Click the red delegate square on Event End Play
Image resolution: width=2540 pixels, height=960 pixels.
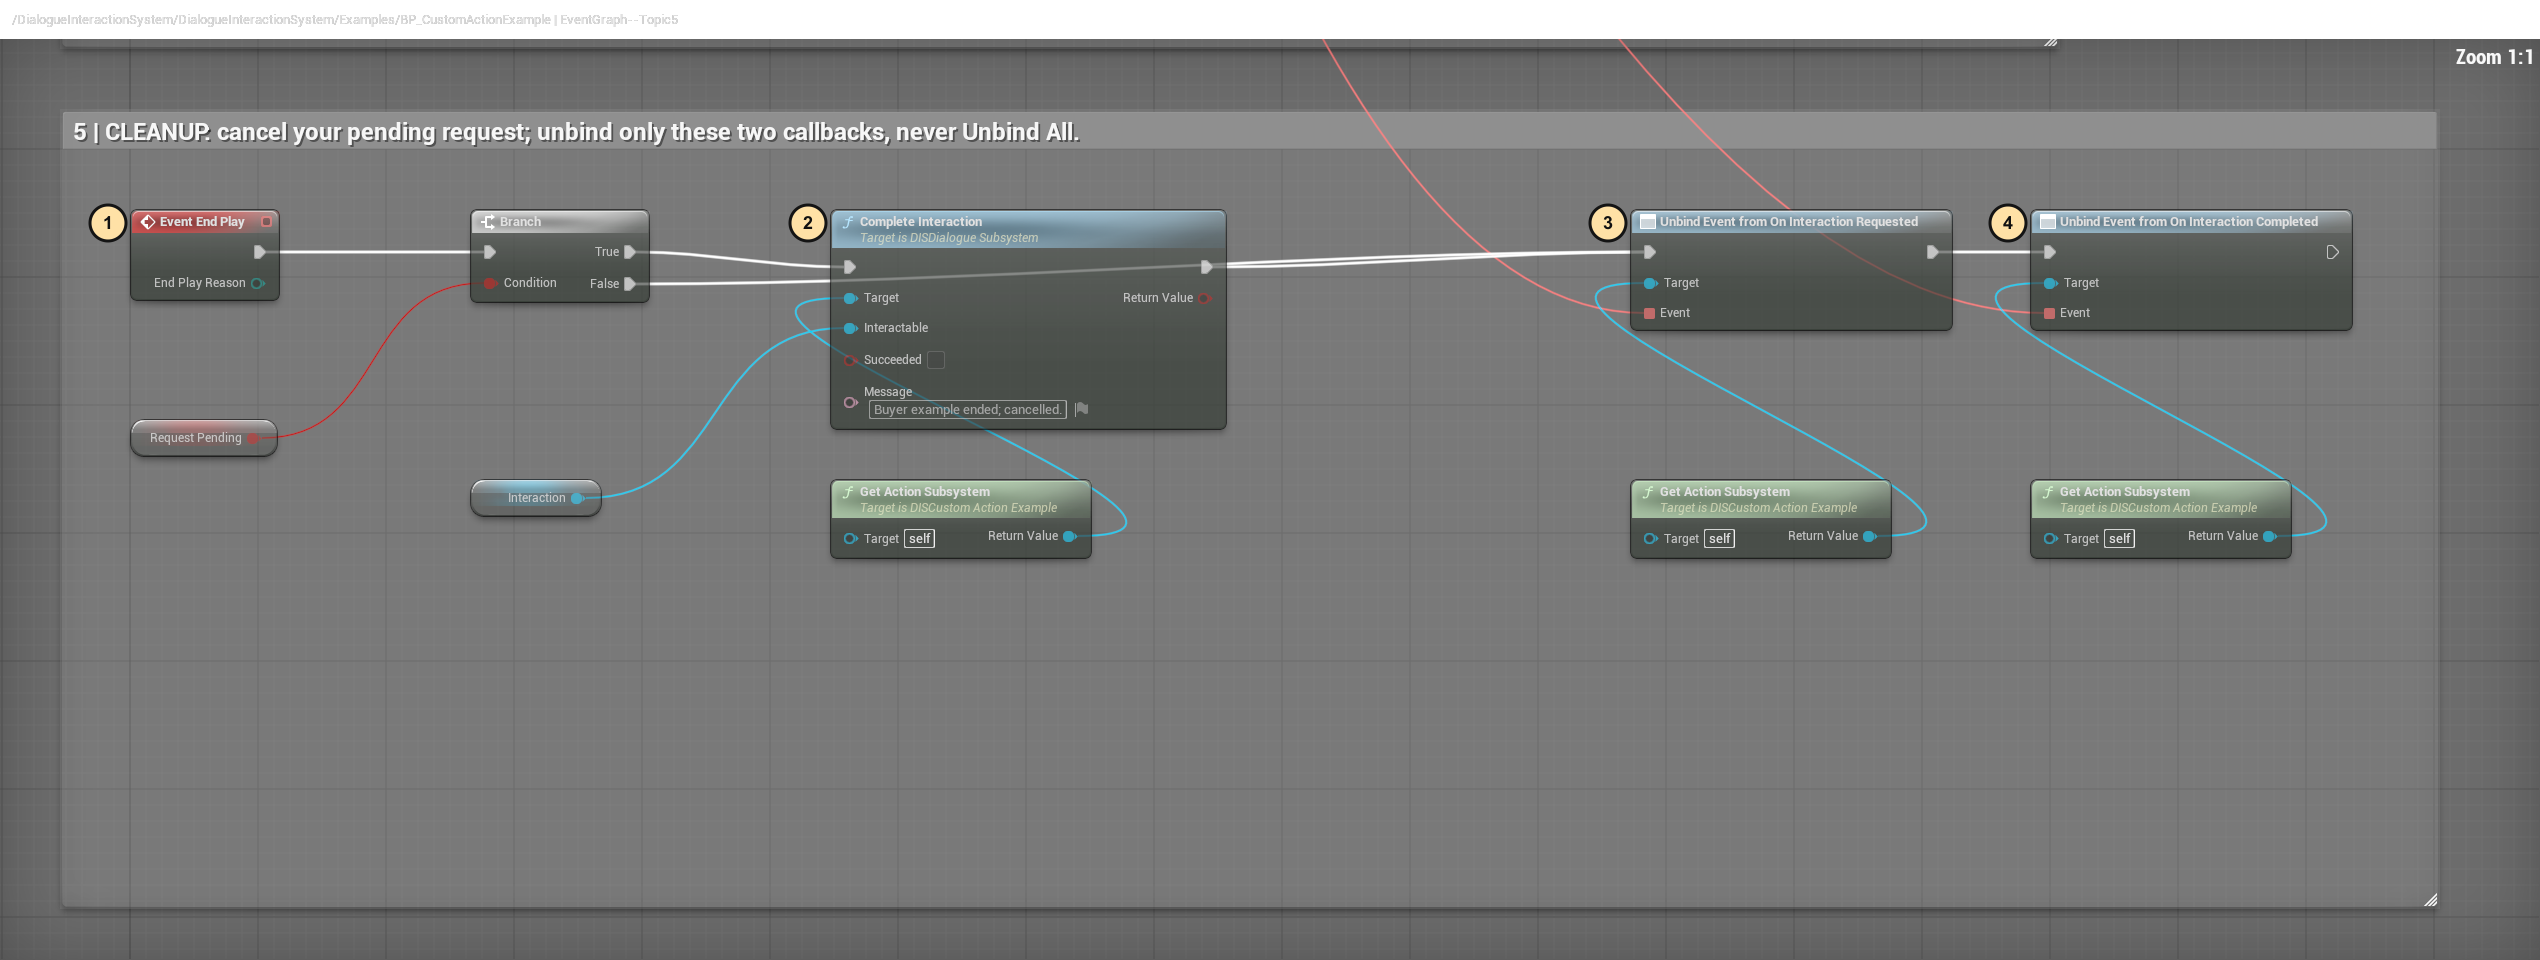click(267, 222)
